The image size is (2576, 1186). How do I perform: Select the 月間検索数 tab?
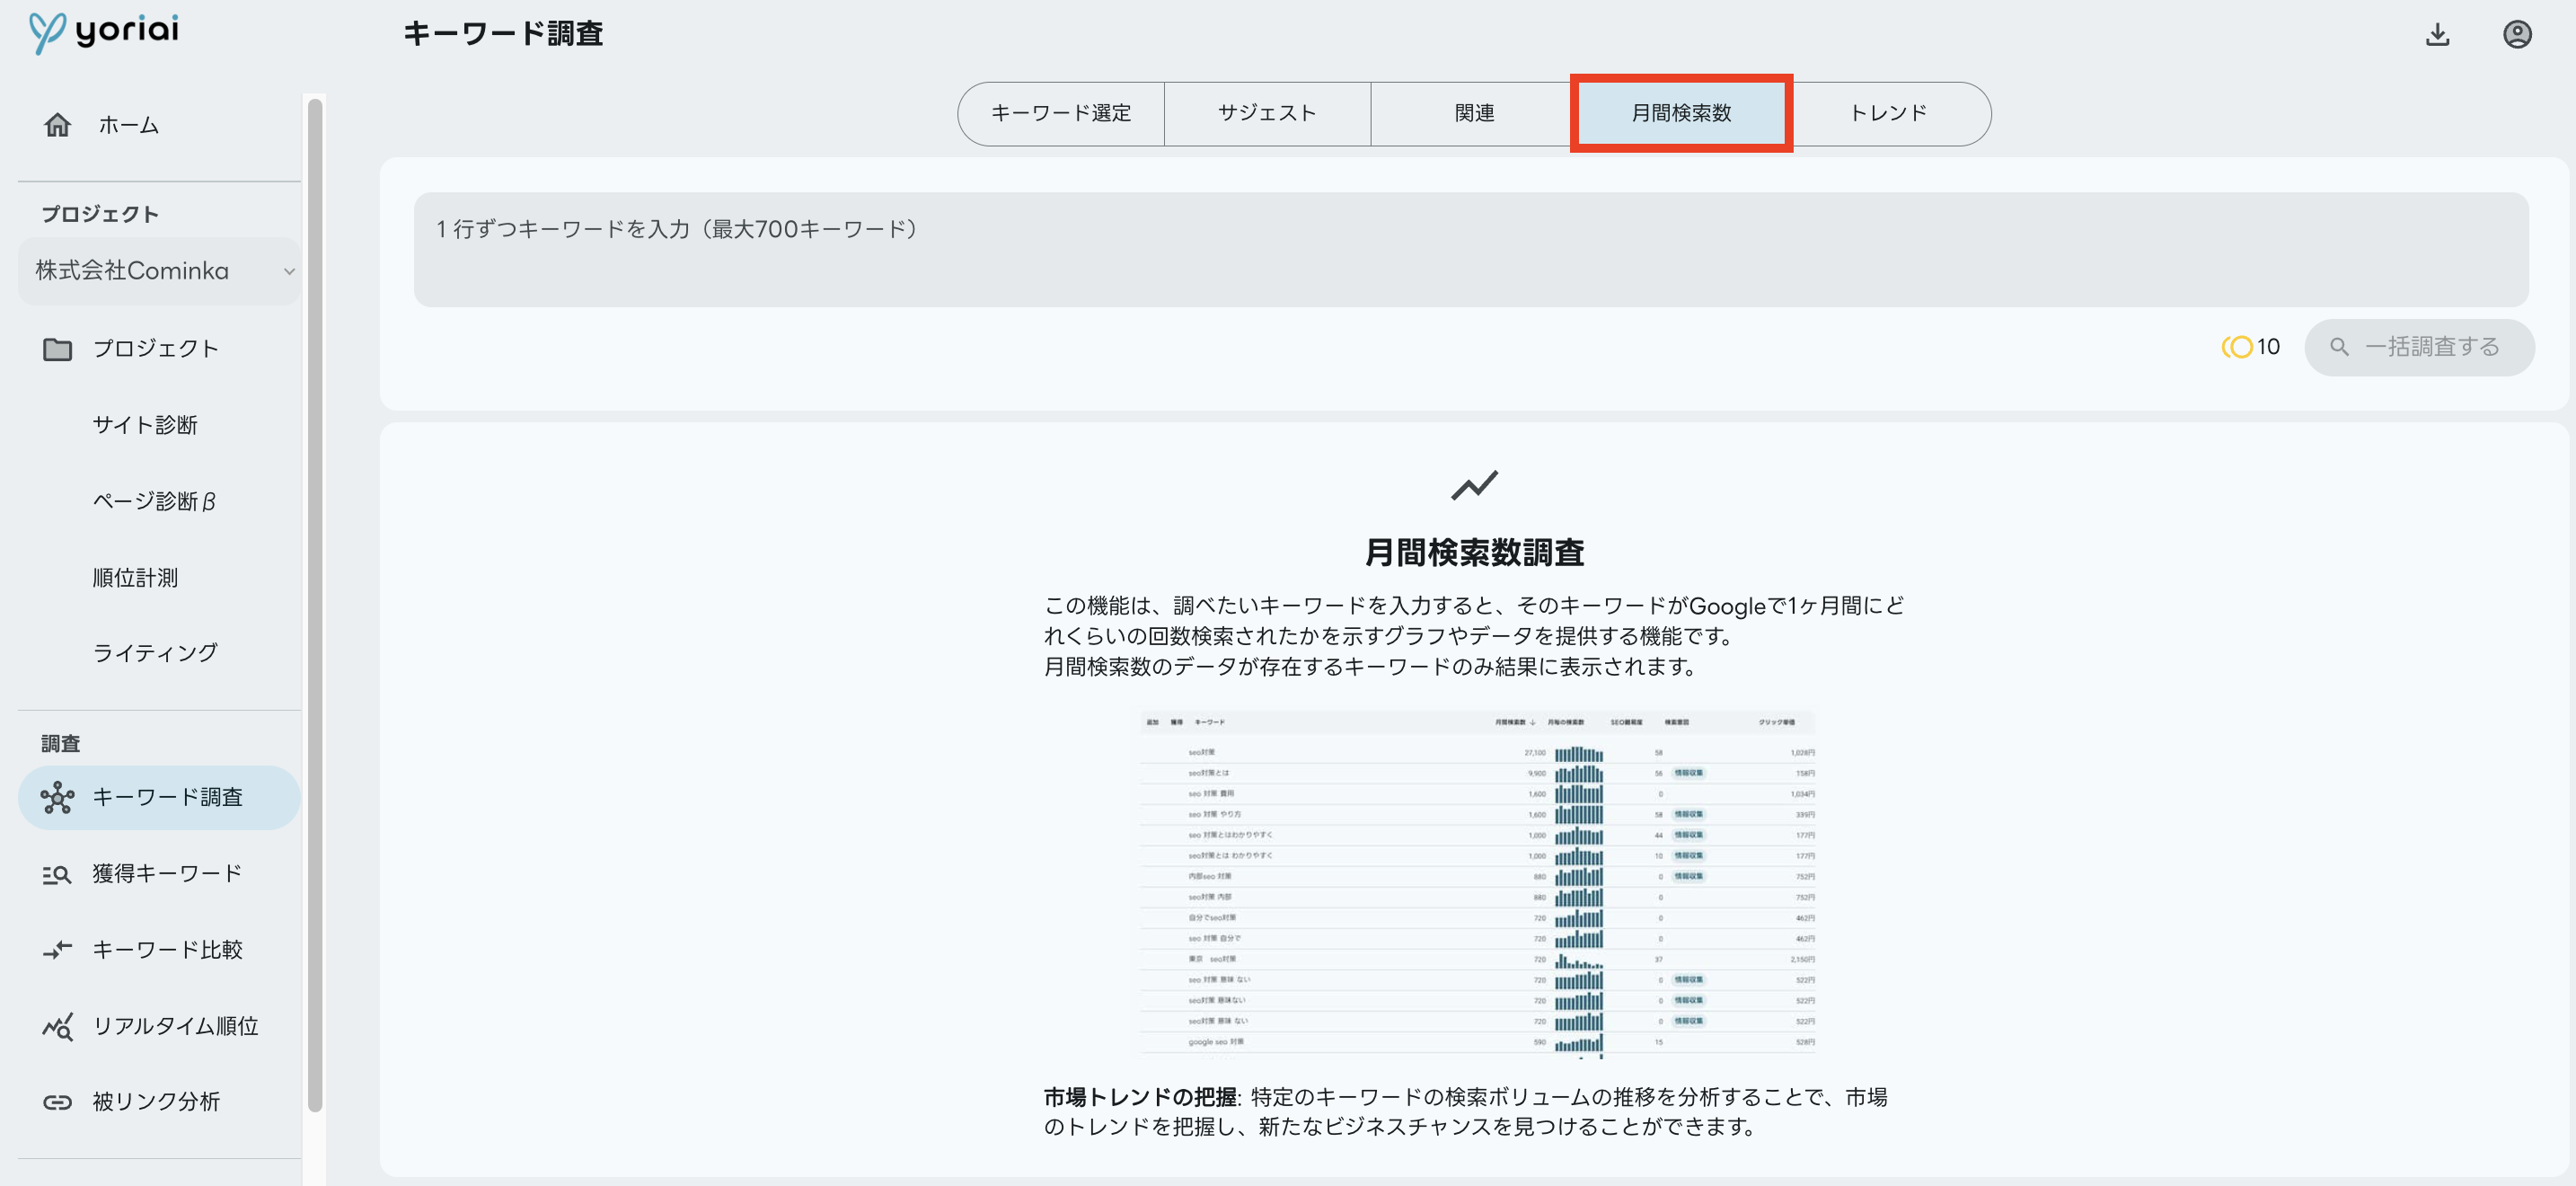click(x=1681, y=114)
